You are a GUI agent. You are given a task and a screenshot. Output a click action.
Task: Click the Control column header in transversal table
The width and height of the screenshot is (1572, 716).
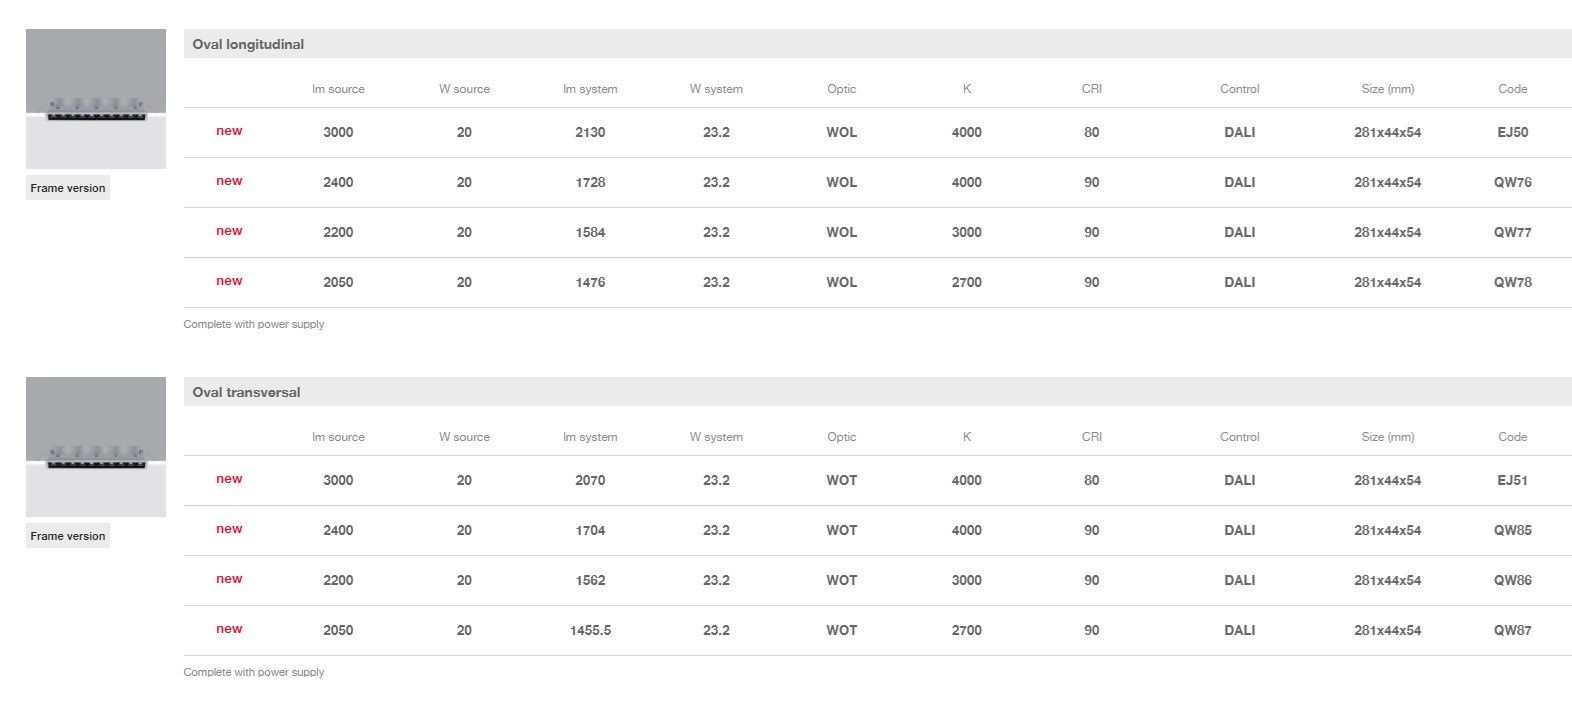(1239, 437)
